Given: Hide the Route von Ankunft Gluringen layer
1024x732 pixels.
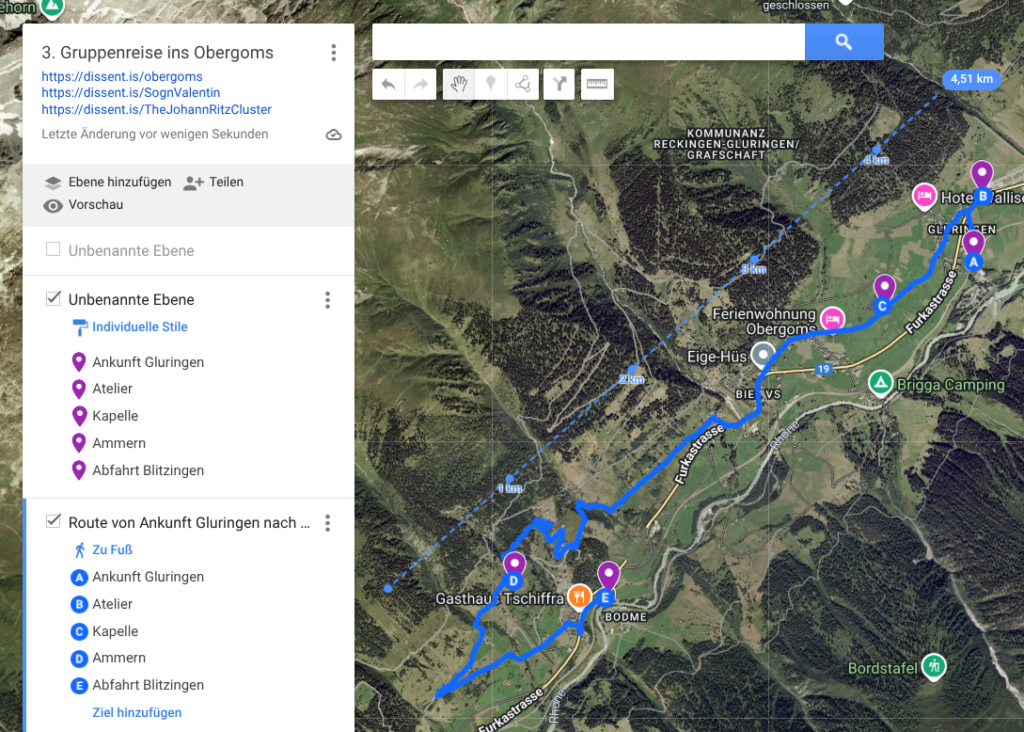Looking at the screenshot, I should point(53,522).
